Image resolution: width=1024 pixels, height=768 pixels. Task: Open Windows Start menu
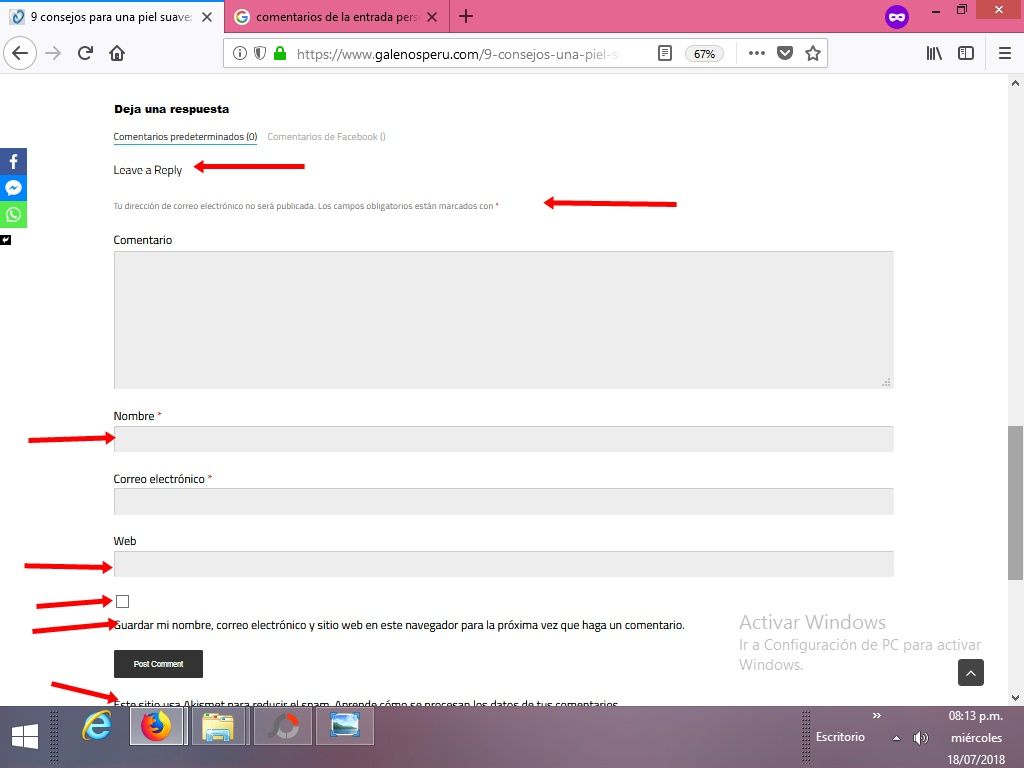coord(25,737)
